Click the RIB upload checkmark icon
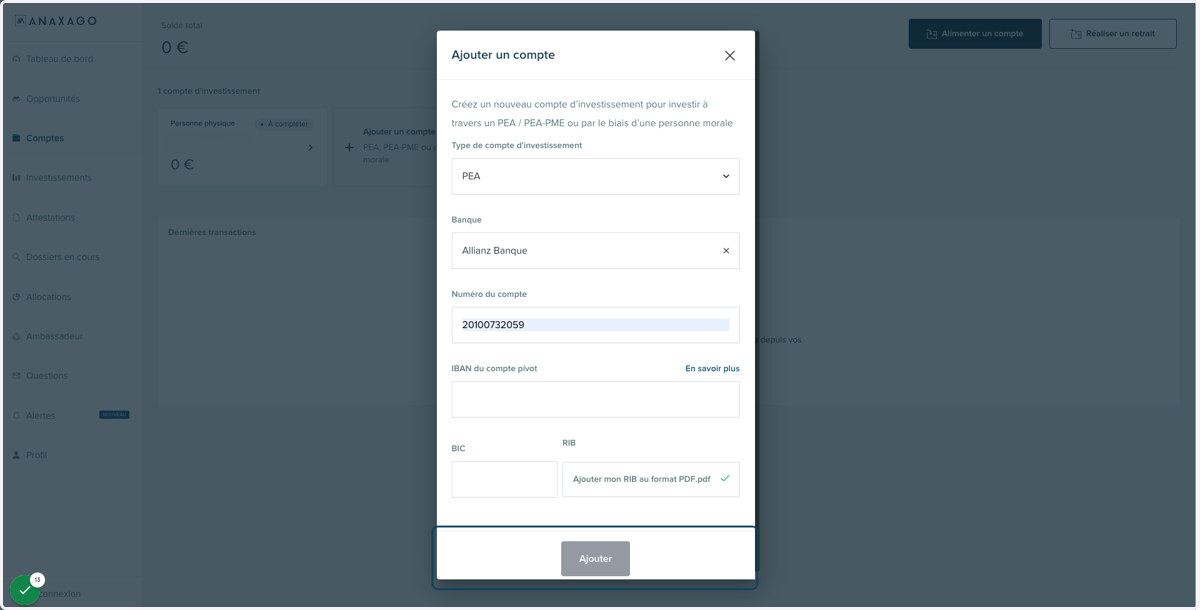The height and width of the screenshot is (610, 1200). pos(725,479)
